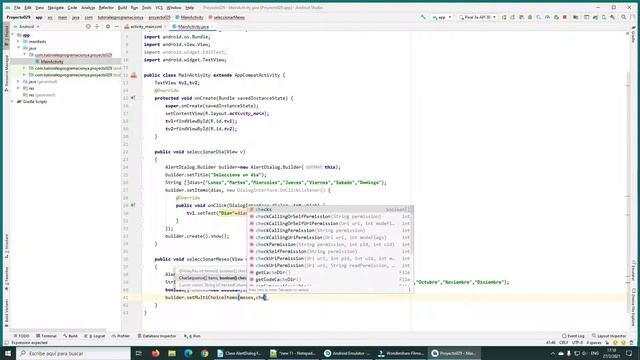Open the app run configuration dropdown
Image resolution: width=640 pixels, height=360 pixels.
point(442,17)
